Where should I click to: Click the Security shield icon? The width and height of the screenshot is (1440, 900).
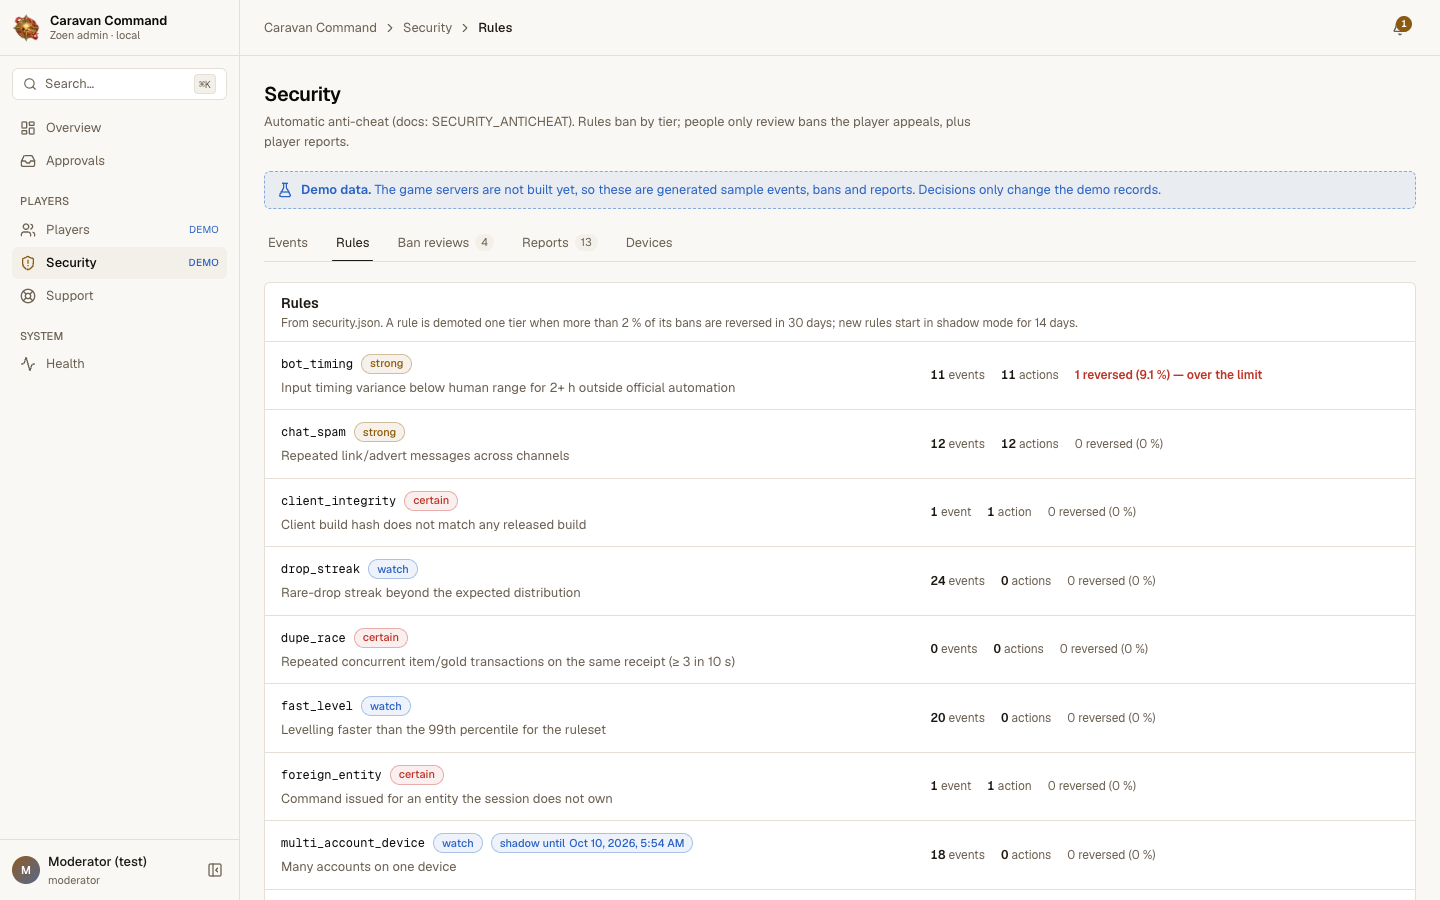tap(28, 263)
